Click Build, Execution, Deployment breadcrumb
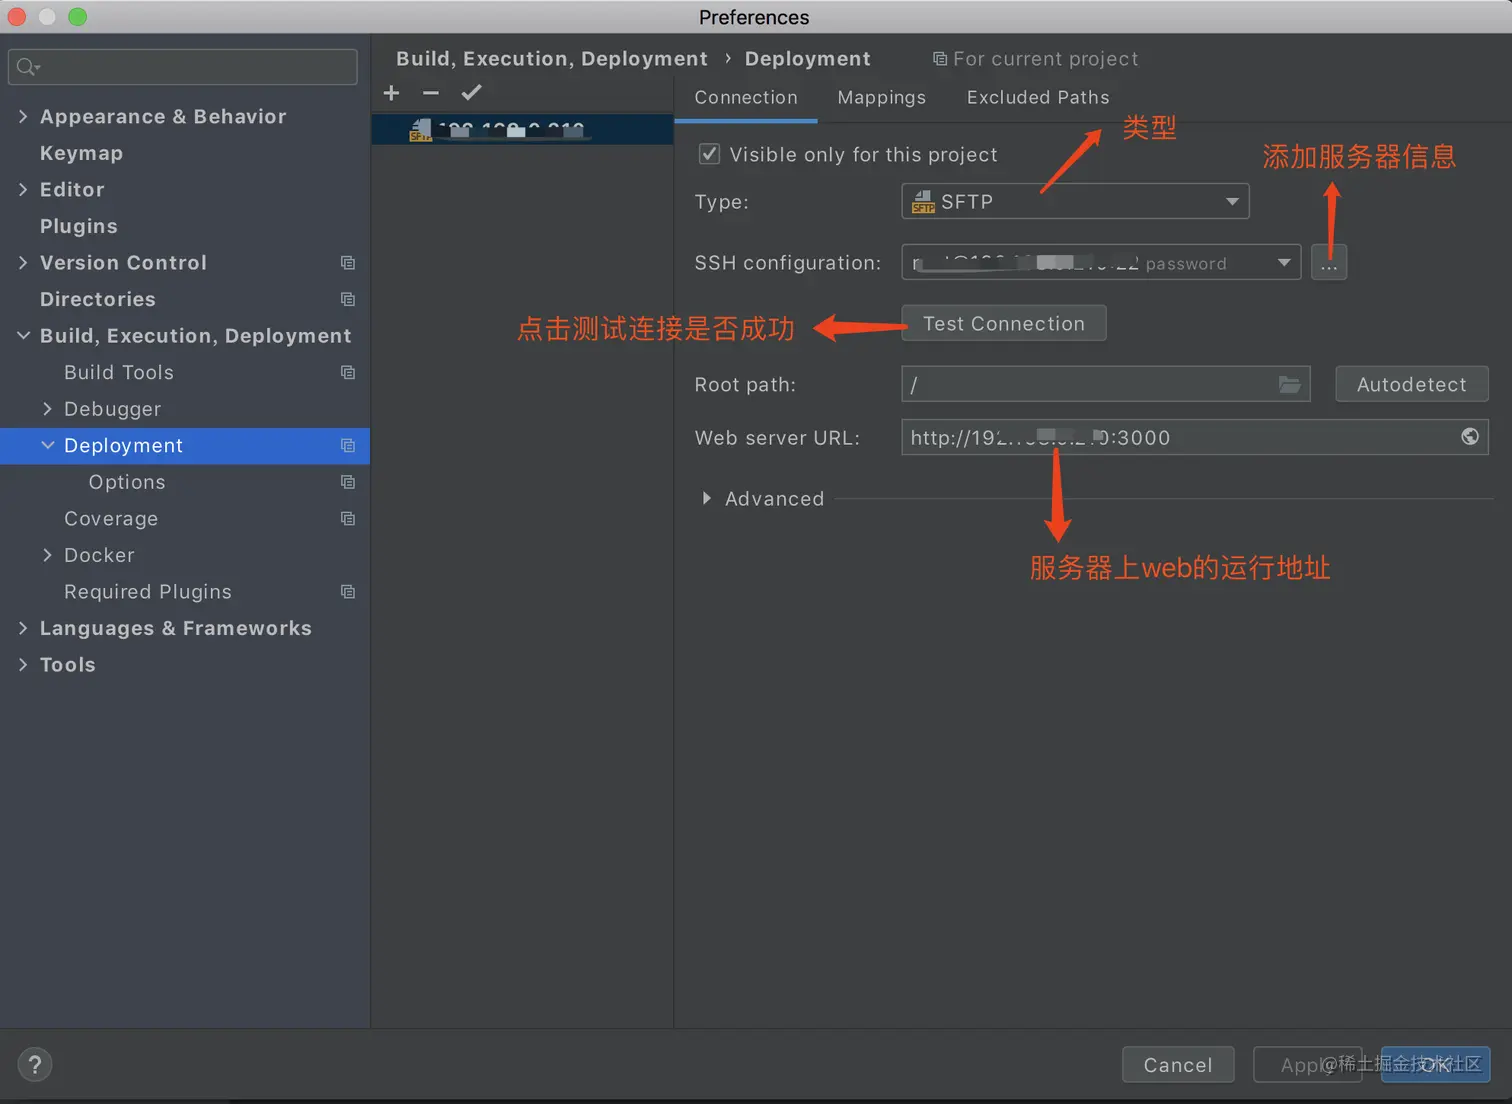Image resolution: width=1512 pixels, height=1104 pixels. pyautogui.click(x=552, y=59)
